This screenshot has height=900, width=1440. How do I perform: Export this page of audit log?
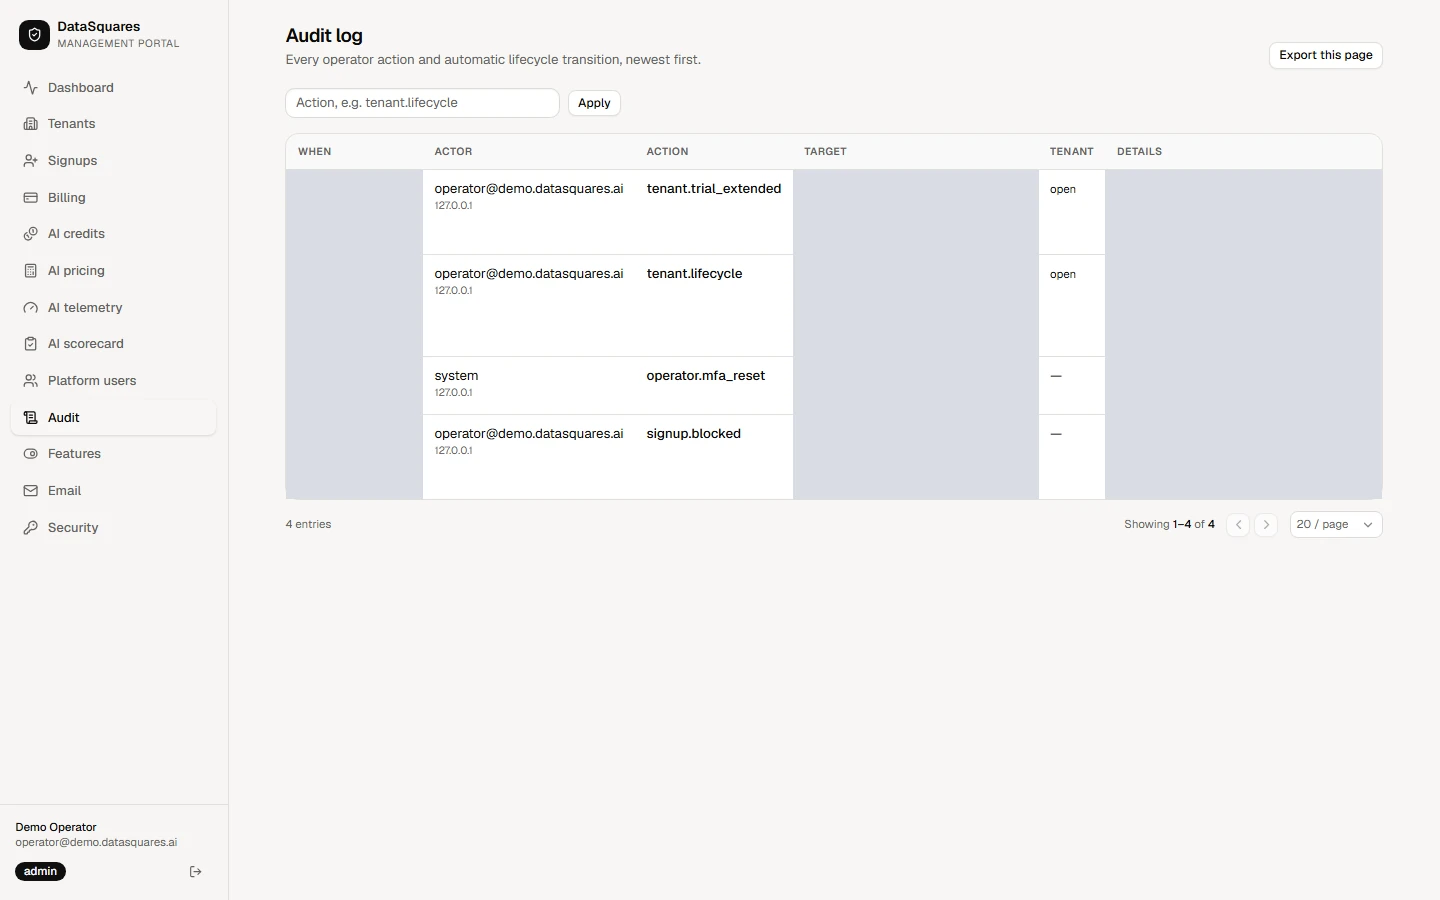point(1326,56)
